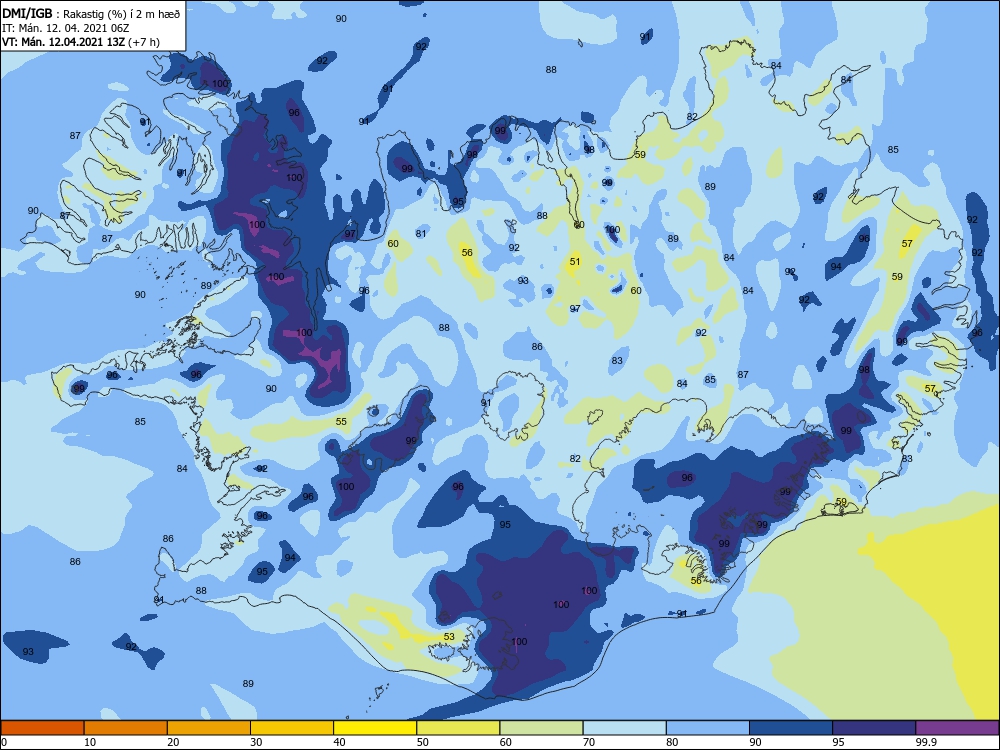Select the '40' label on the color scale
The width and height of the screenshot is (1000, 750).
(340, 742)
